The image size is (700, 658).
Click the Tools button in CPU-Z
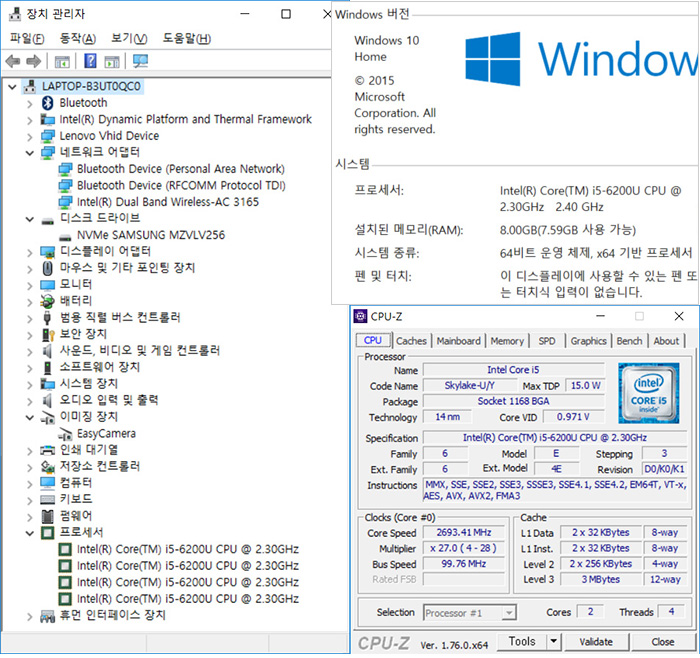pyautogui.click(x=522, y=641)
